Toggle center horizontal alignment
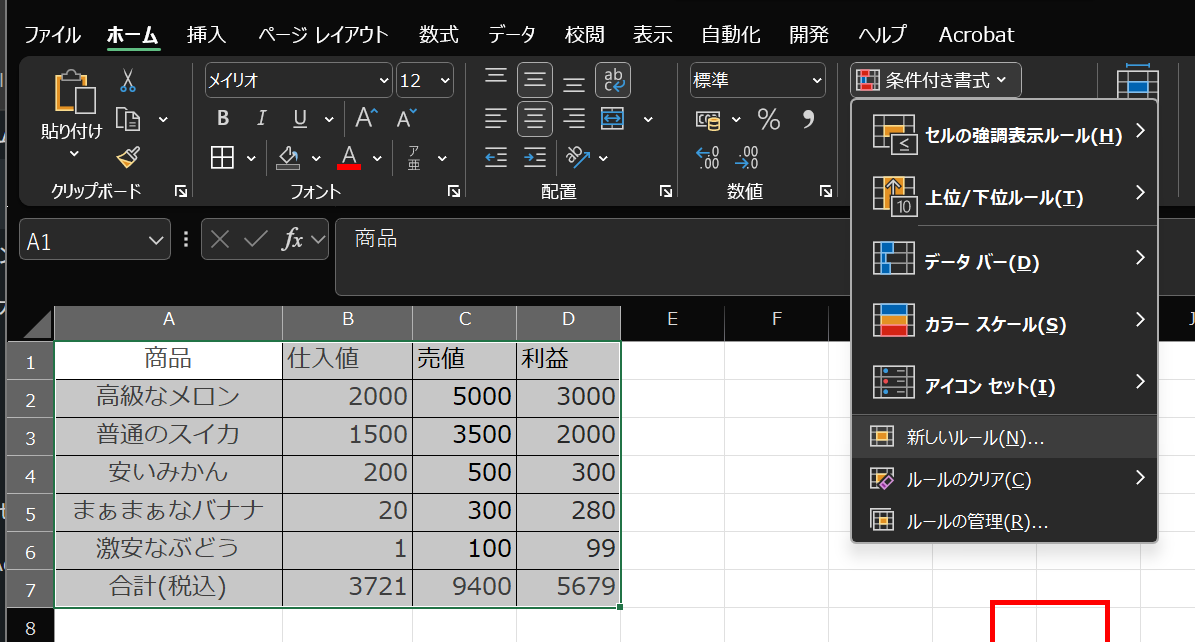This screenshot has width=1195, height=642. pyautogui.click(x=535, y=119)
